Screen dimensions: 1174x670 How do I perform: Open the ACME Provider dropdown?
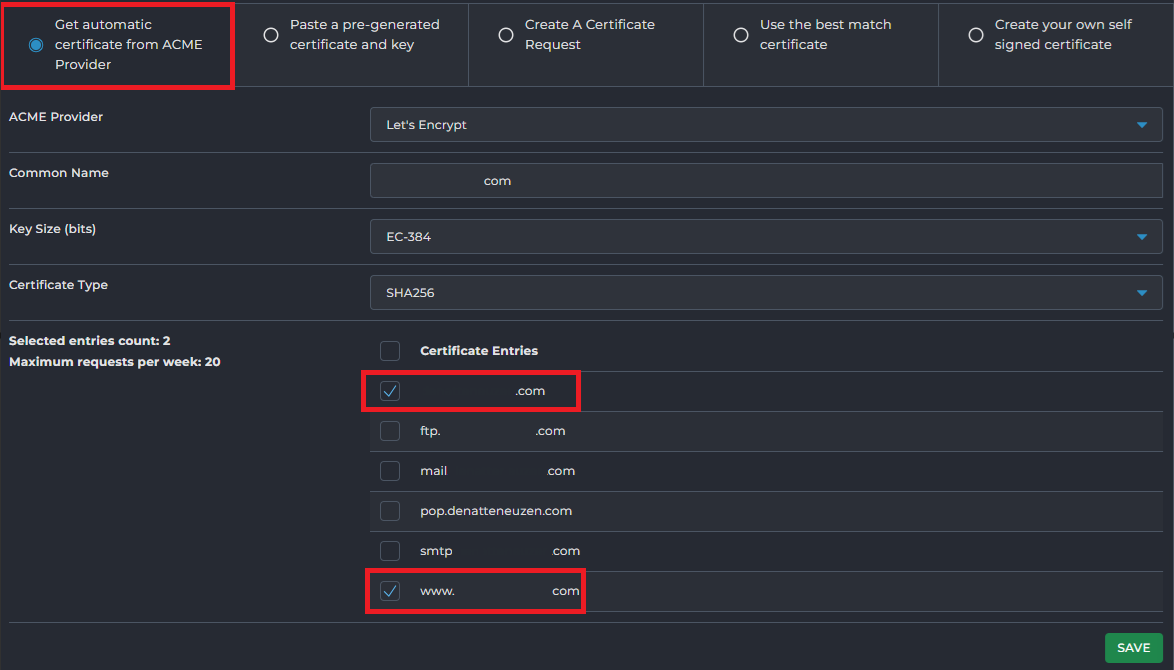[x=765, y=125]
